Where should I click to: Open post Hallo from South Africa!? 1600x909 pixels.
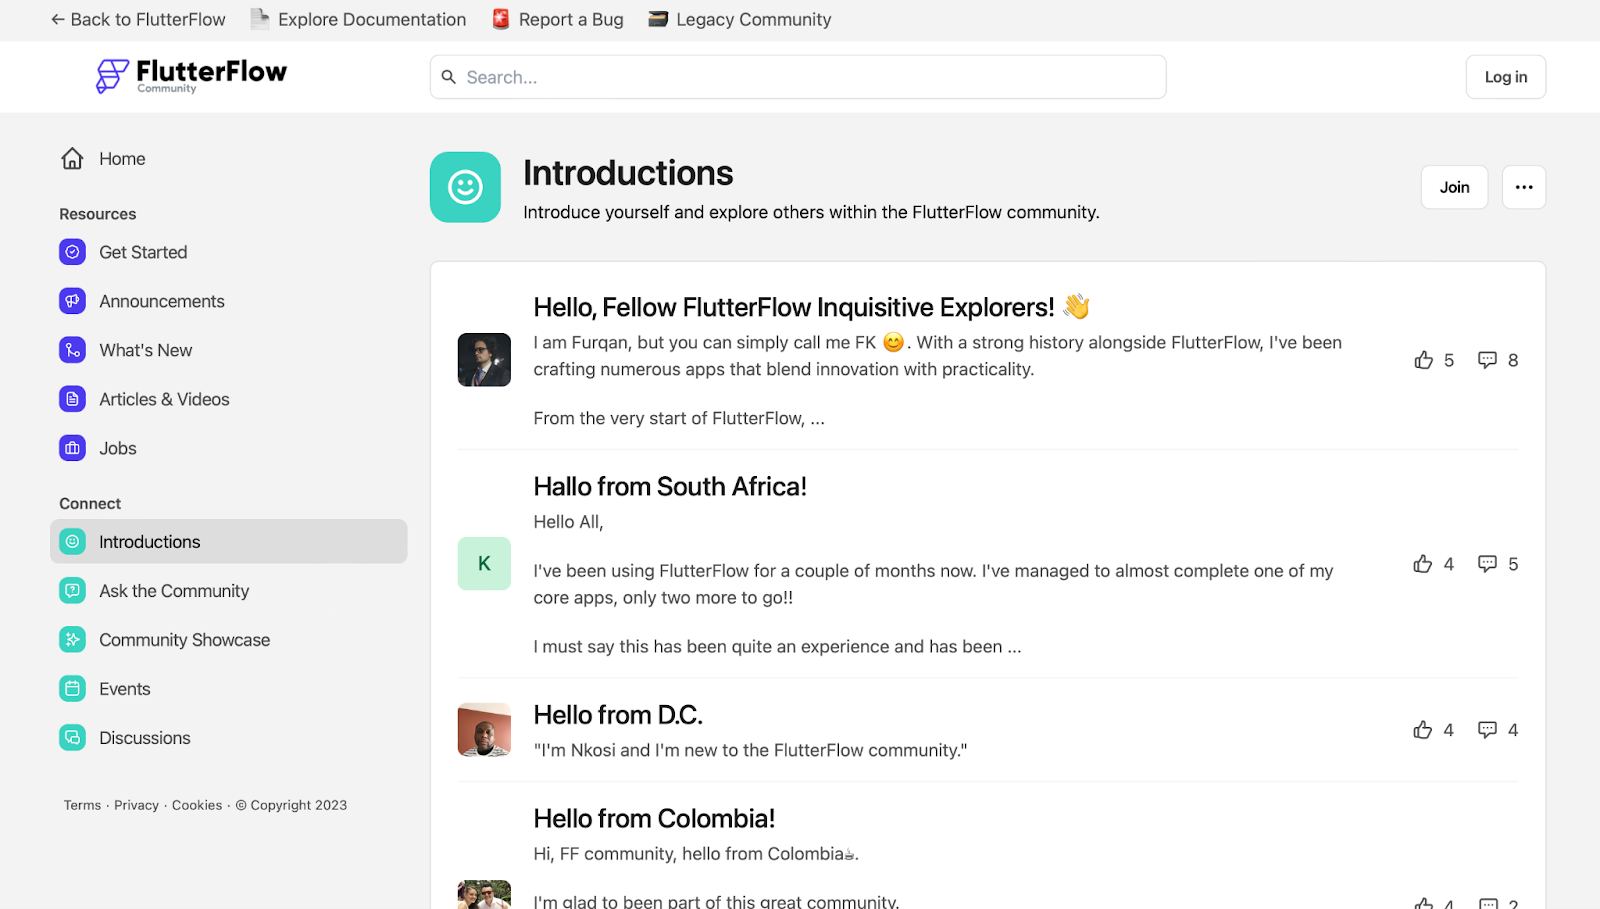point(670,486)
